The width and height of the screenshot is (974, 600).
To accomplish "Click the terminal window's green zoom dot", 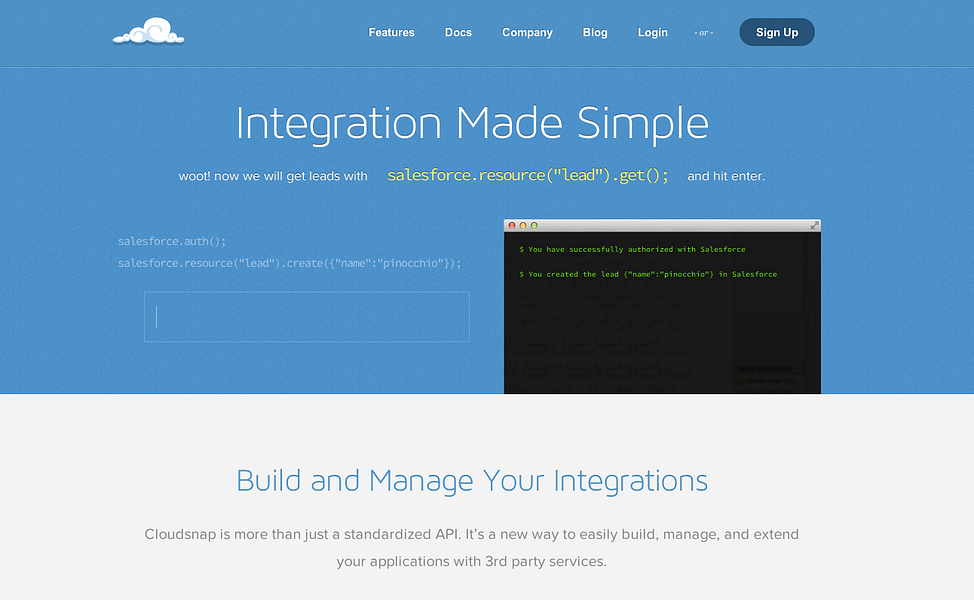I will pyautogui.click(x=534, y=225).
